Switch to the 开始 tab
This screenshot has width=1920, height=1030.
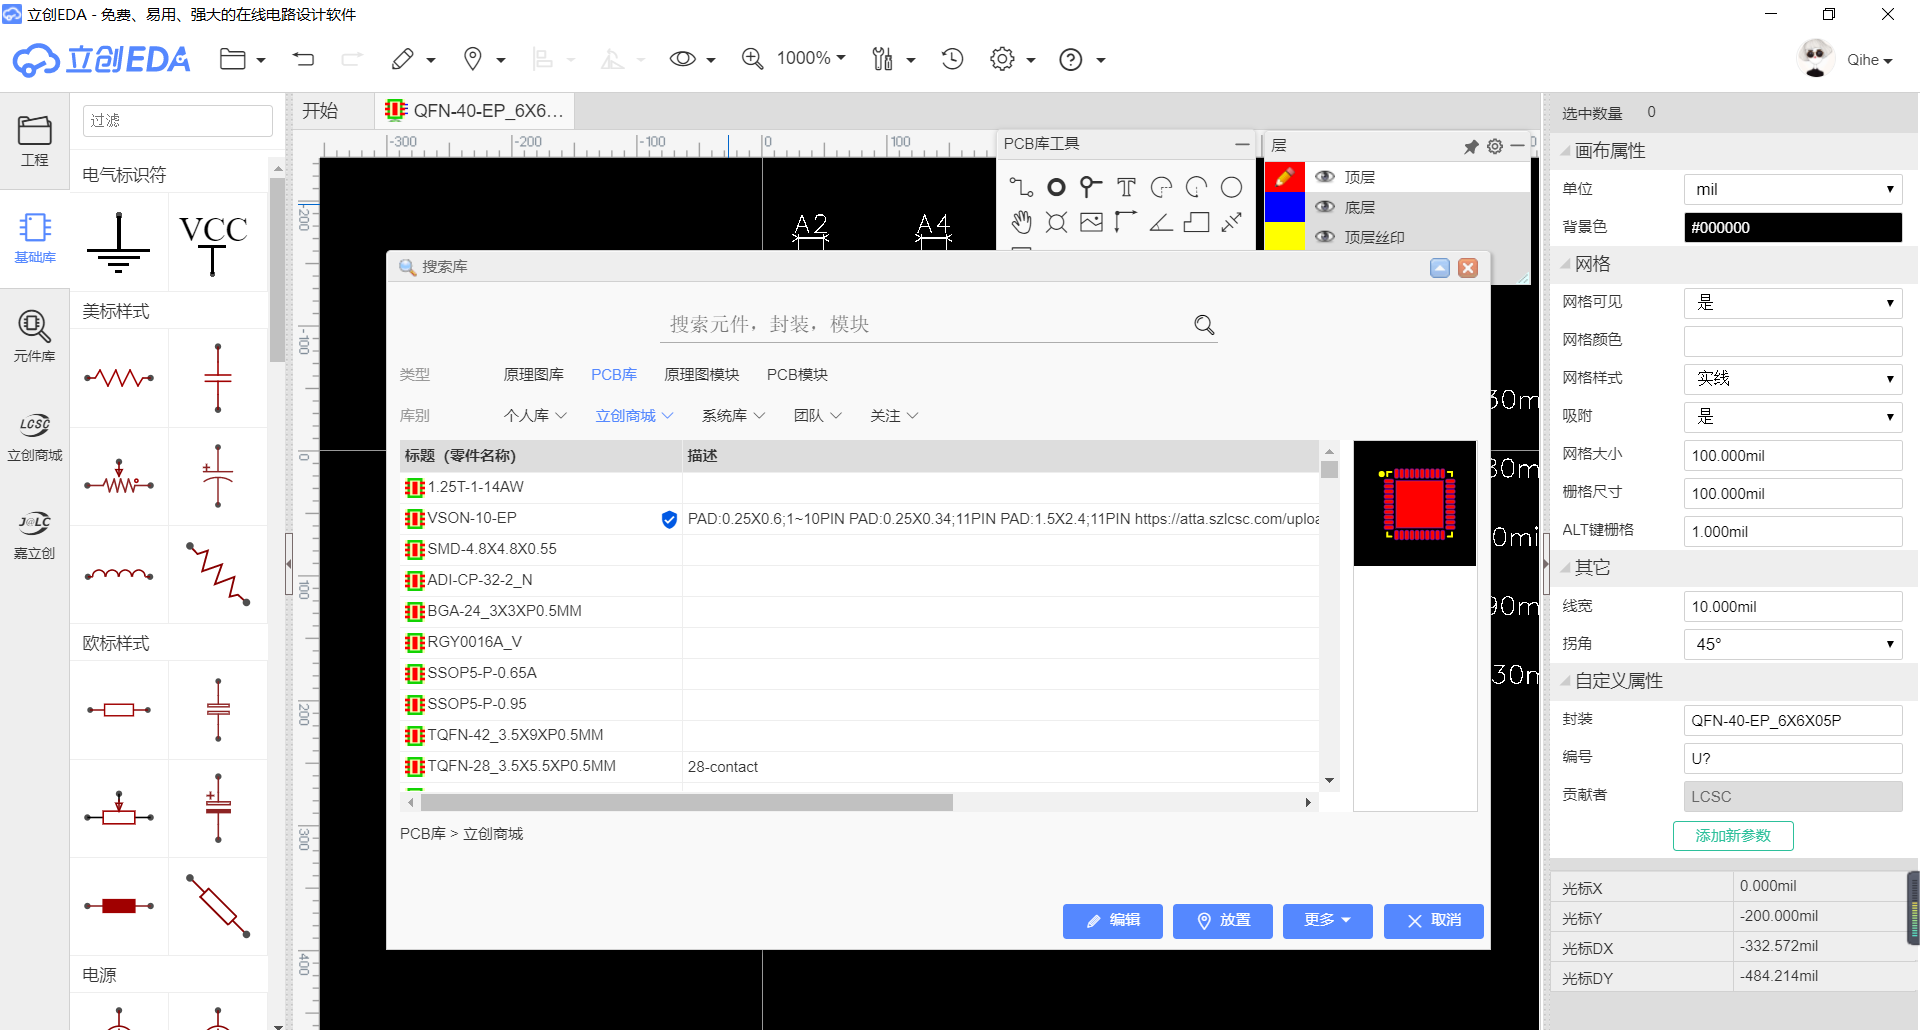pos(321,111)
